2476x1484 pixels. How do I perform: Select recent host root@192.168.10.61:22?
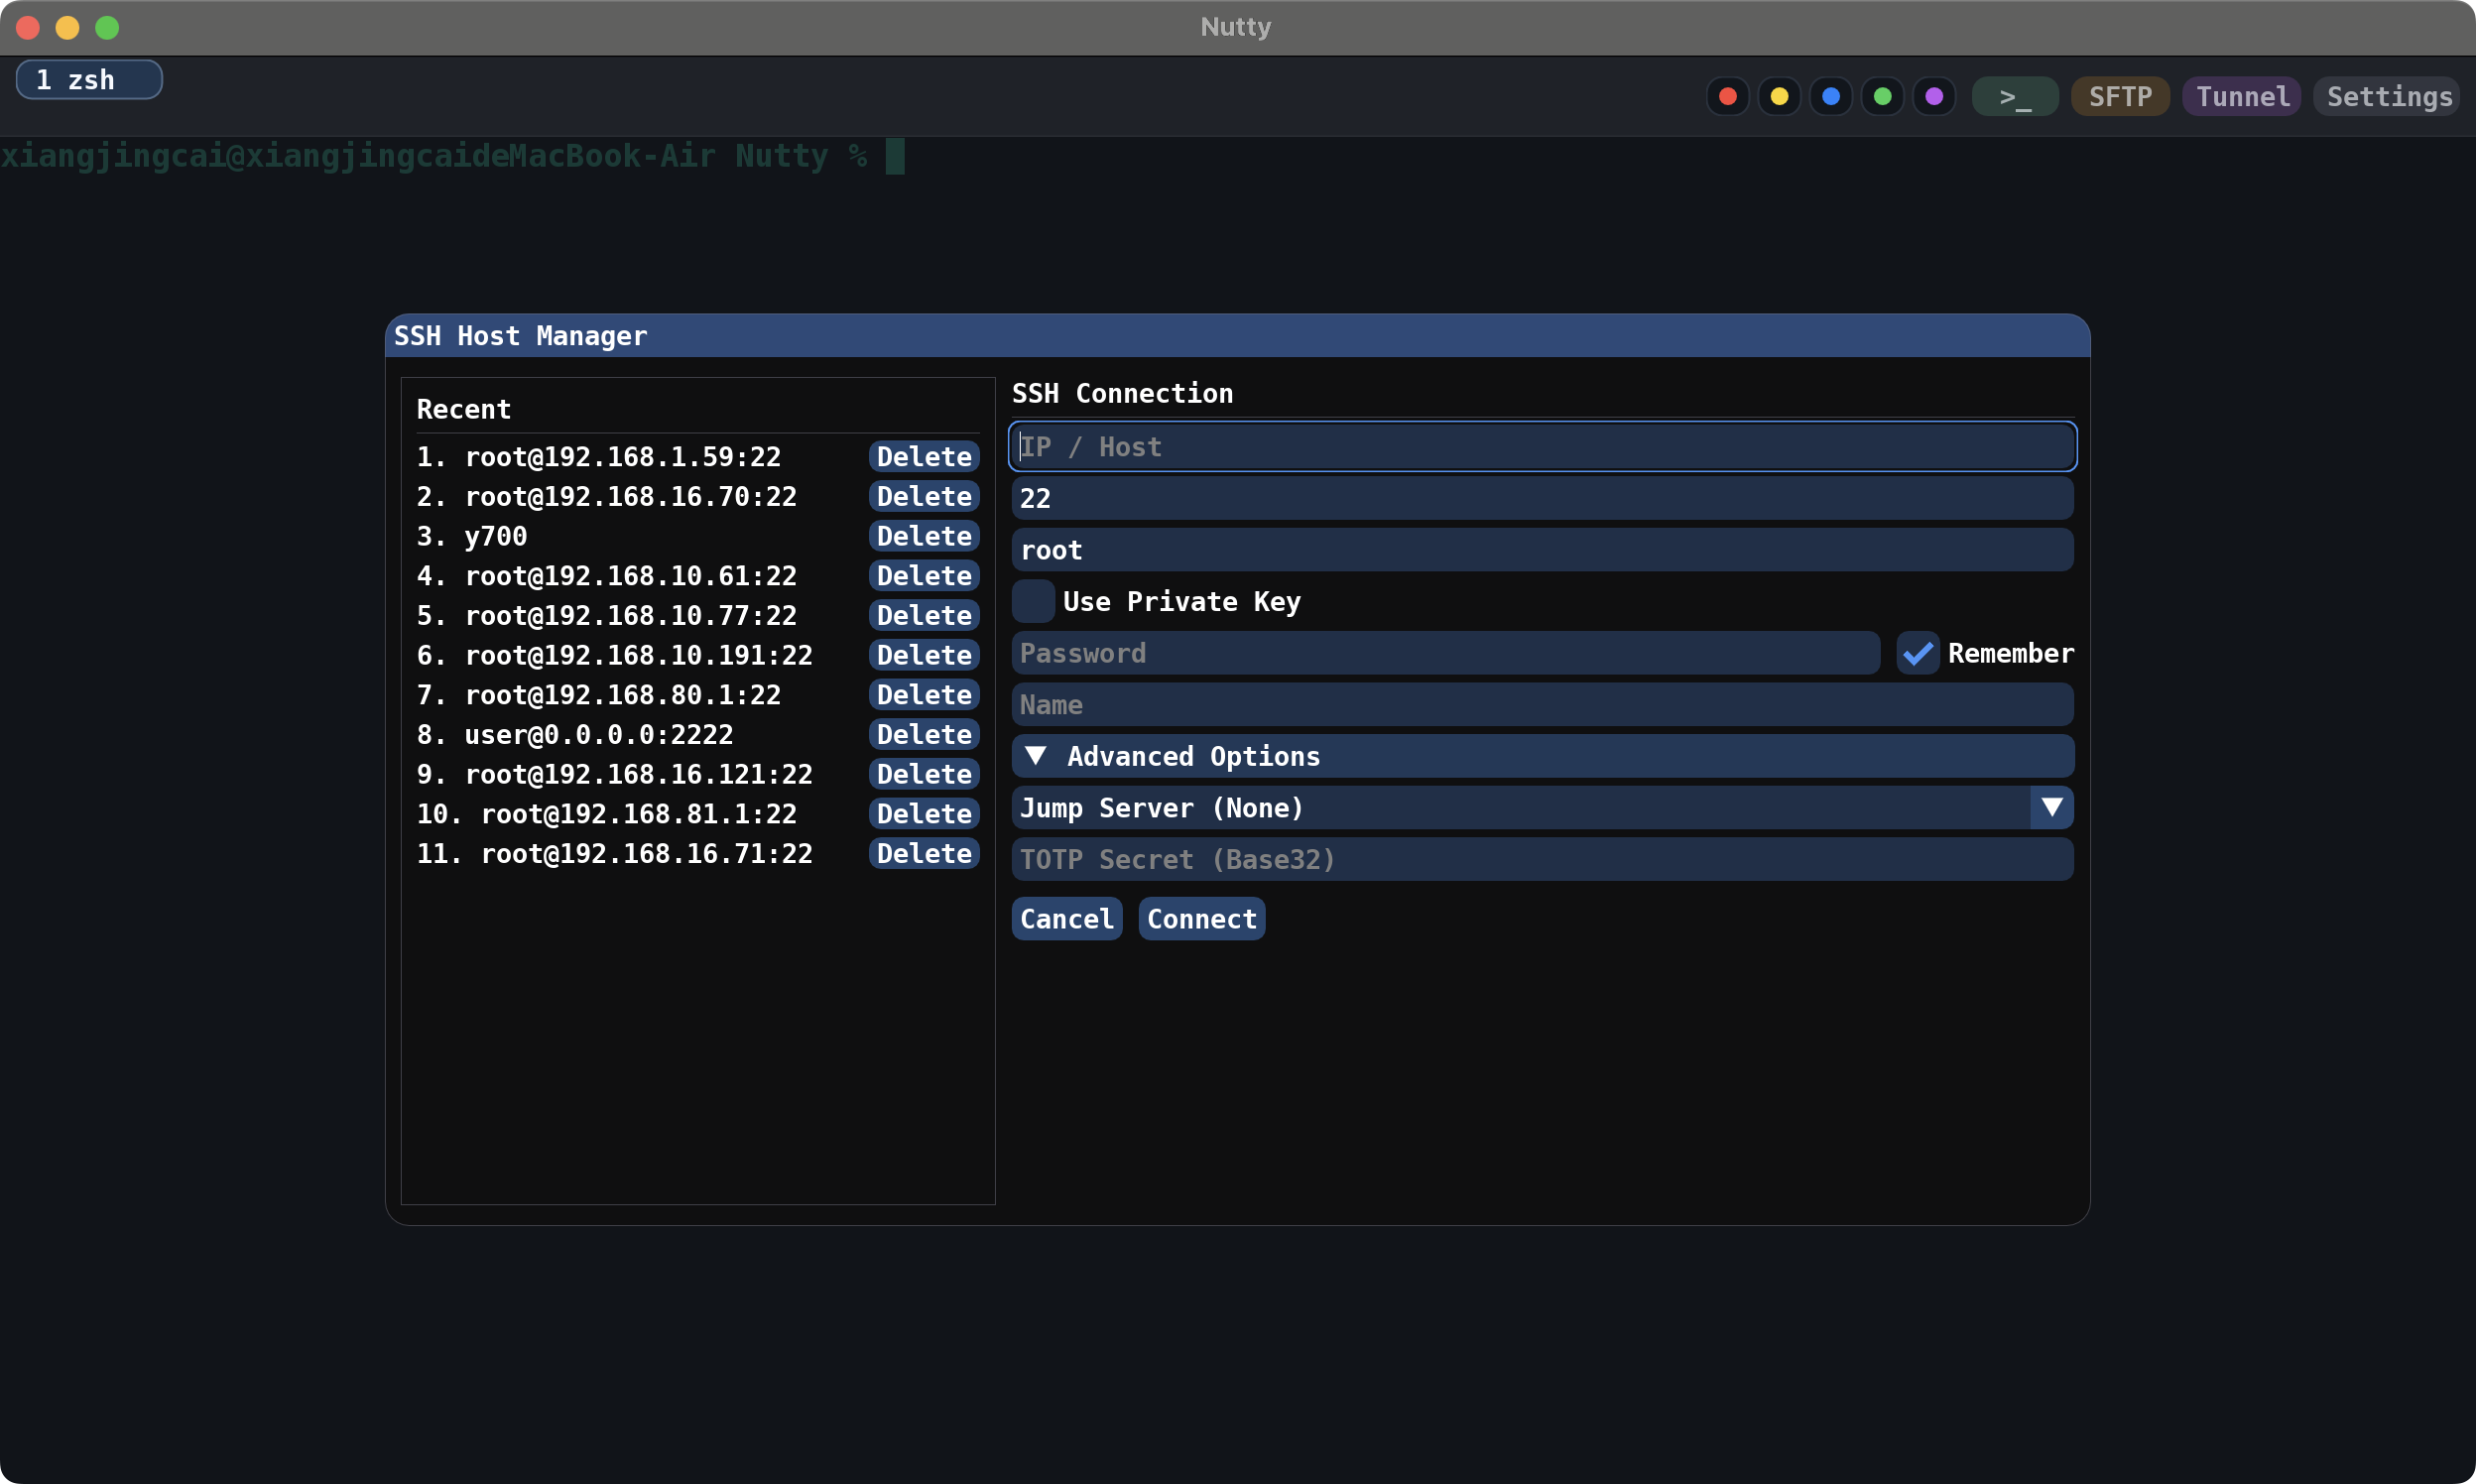click(x=607, y=575)
